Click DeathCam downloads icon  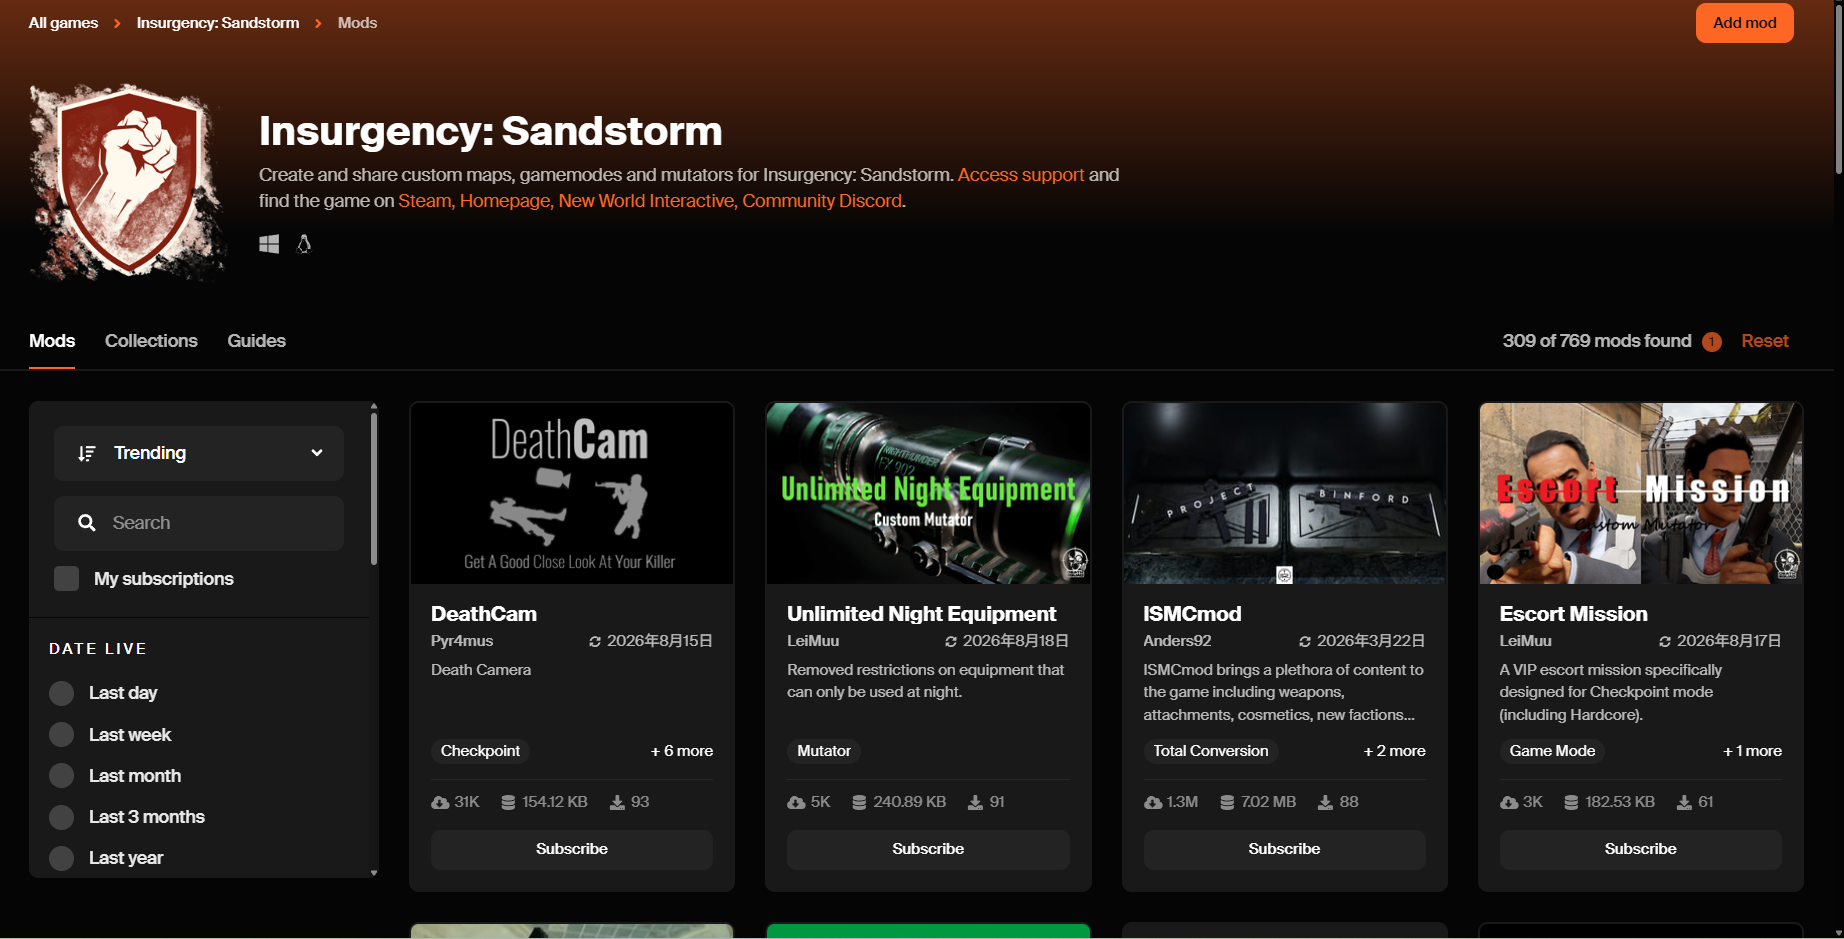(618, 802)
